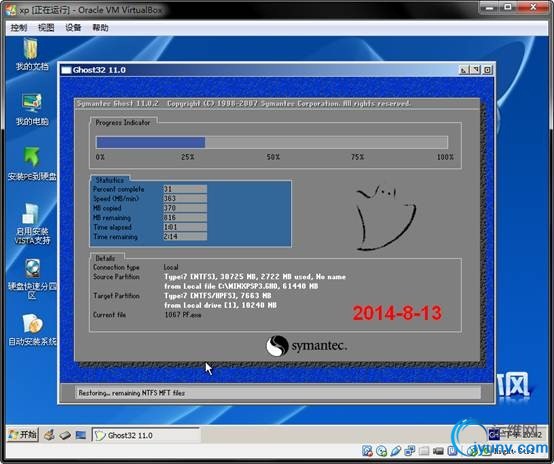Click the Ghost32 progress indicator bar
Image resolution: width=554 pixels, height=464 pixels.
pos(272,142)
